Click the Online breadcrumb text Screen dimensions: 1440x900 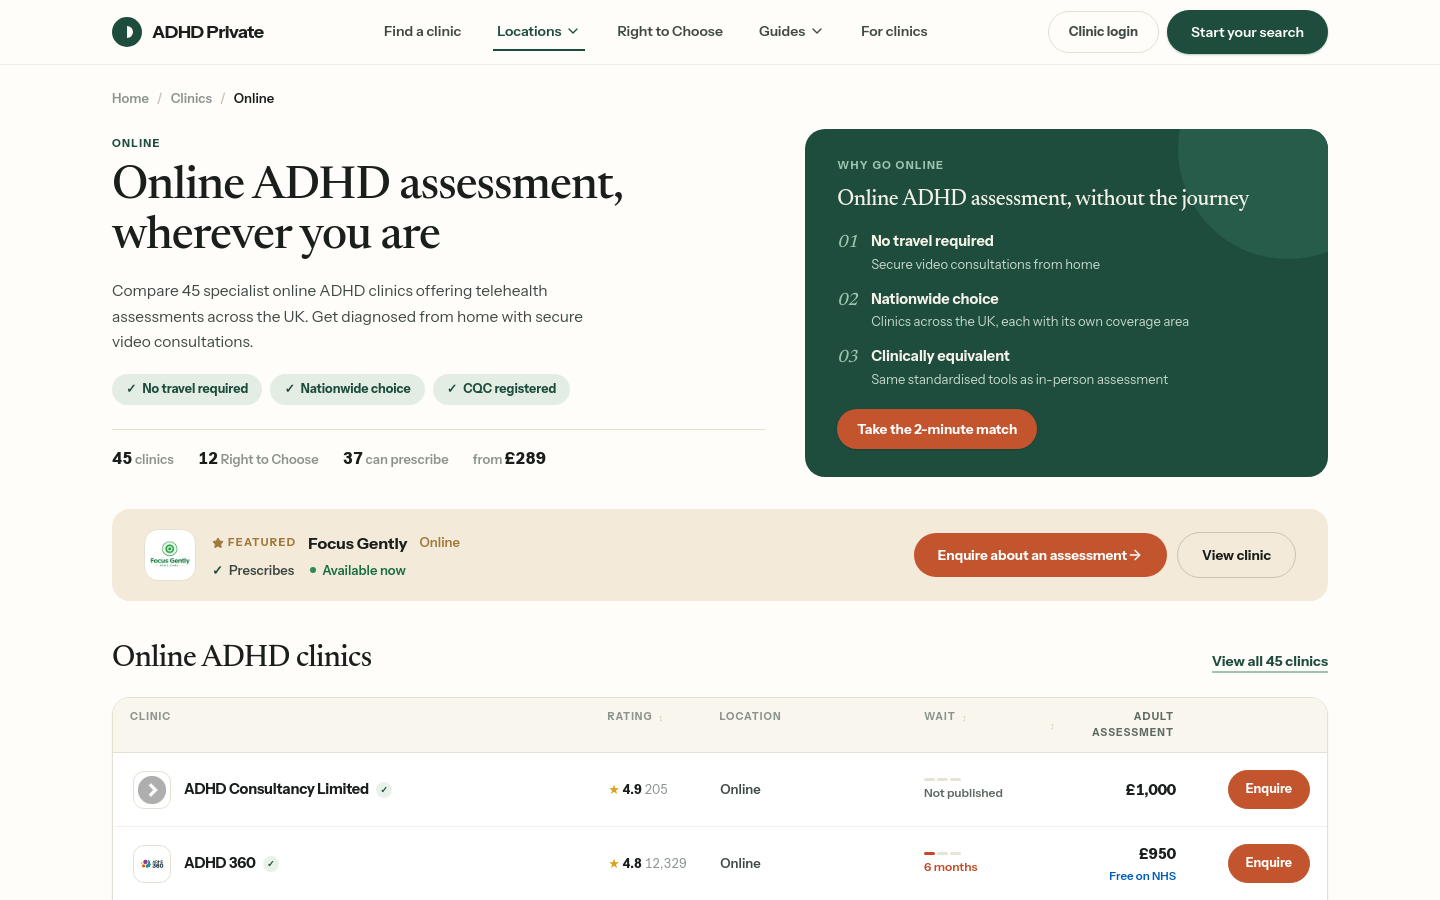click(254, 98)
